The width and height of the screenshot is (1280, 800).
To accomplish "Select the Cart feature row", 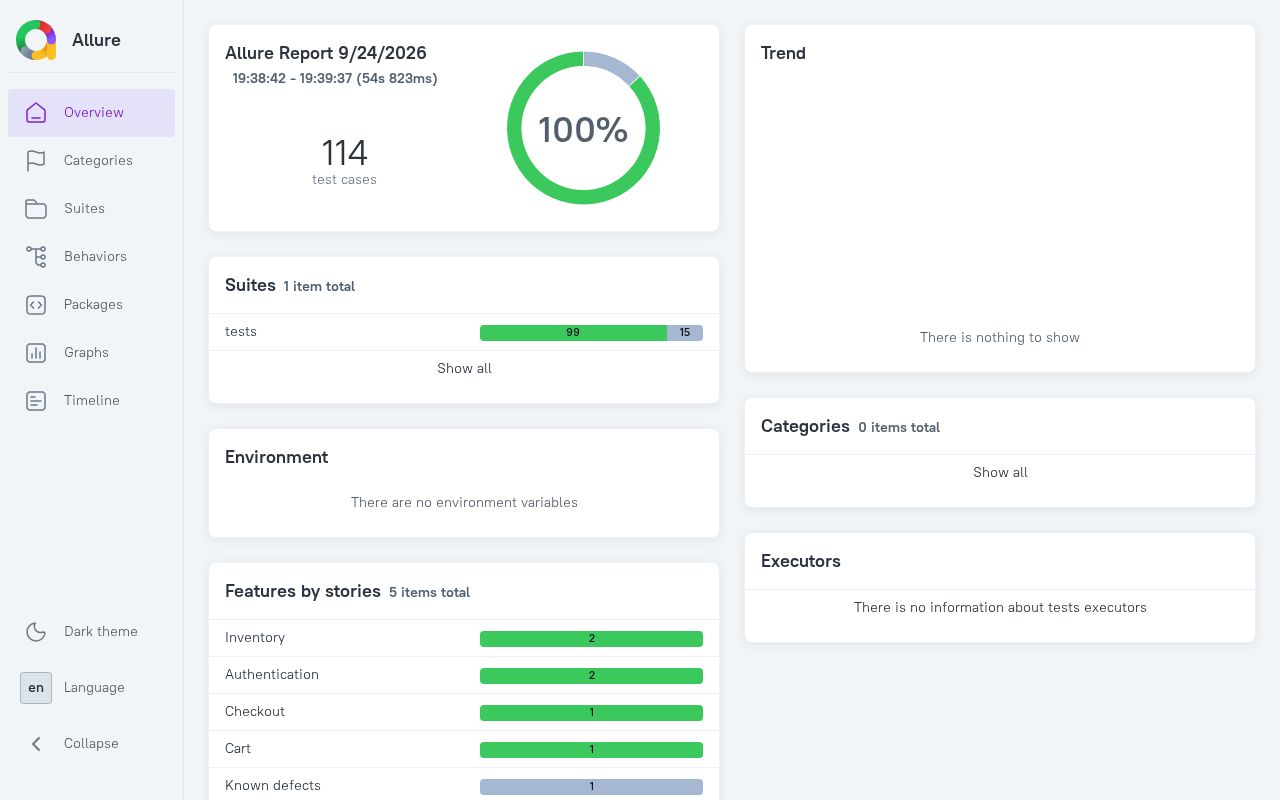I will click(x=464, y=749).
